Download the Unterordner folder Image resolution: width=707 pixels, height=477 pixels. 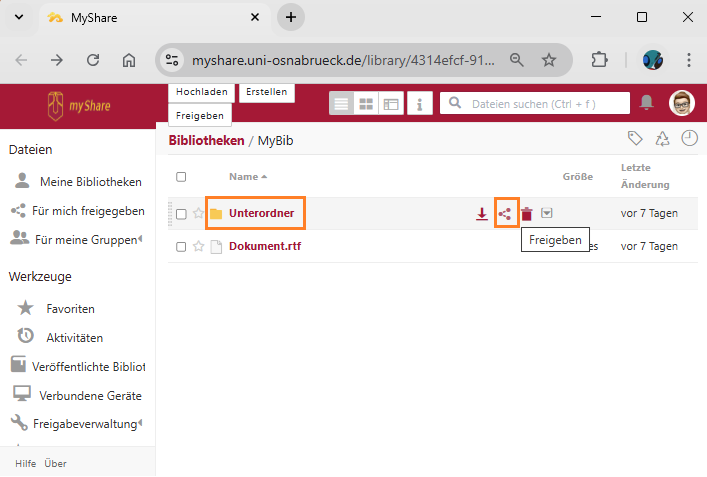(482, 214)
